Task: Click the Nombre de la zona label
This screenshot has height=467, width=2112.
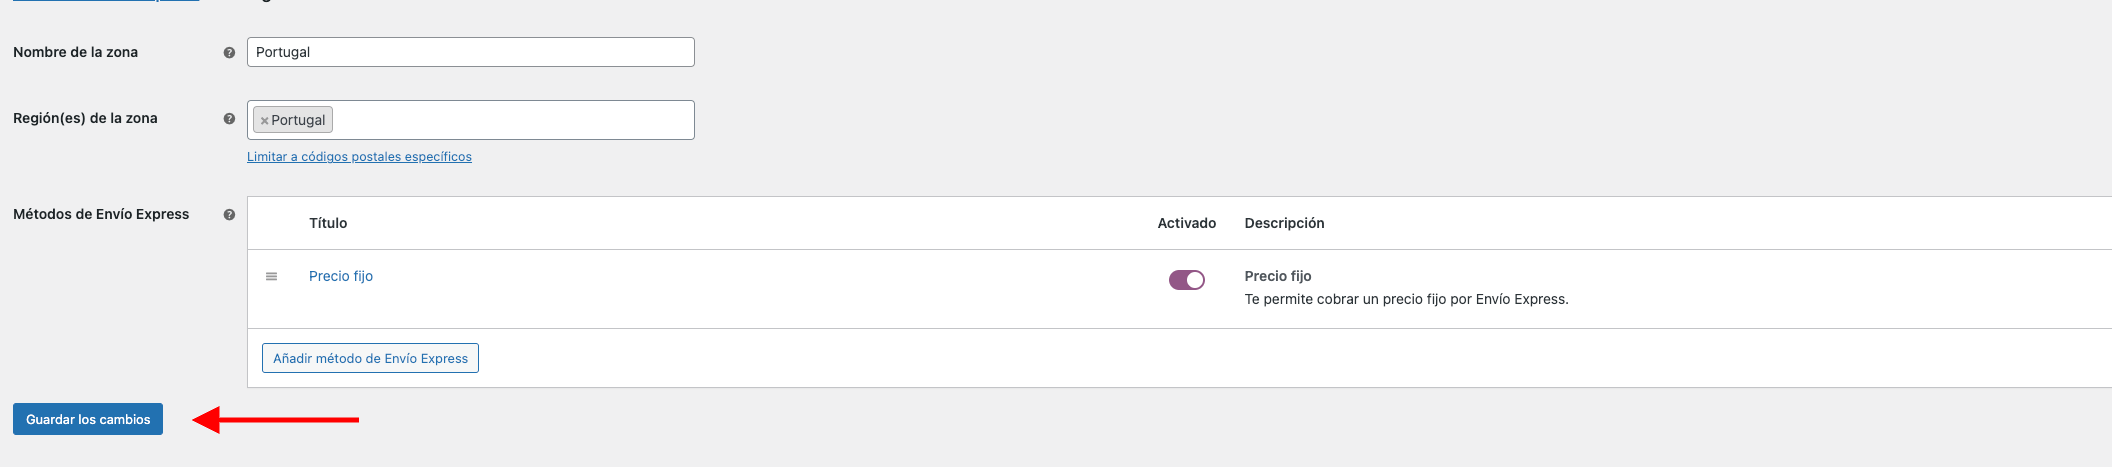Action: point(75,52)
